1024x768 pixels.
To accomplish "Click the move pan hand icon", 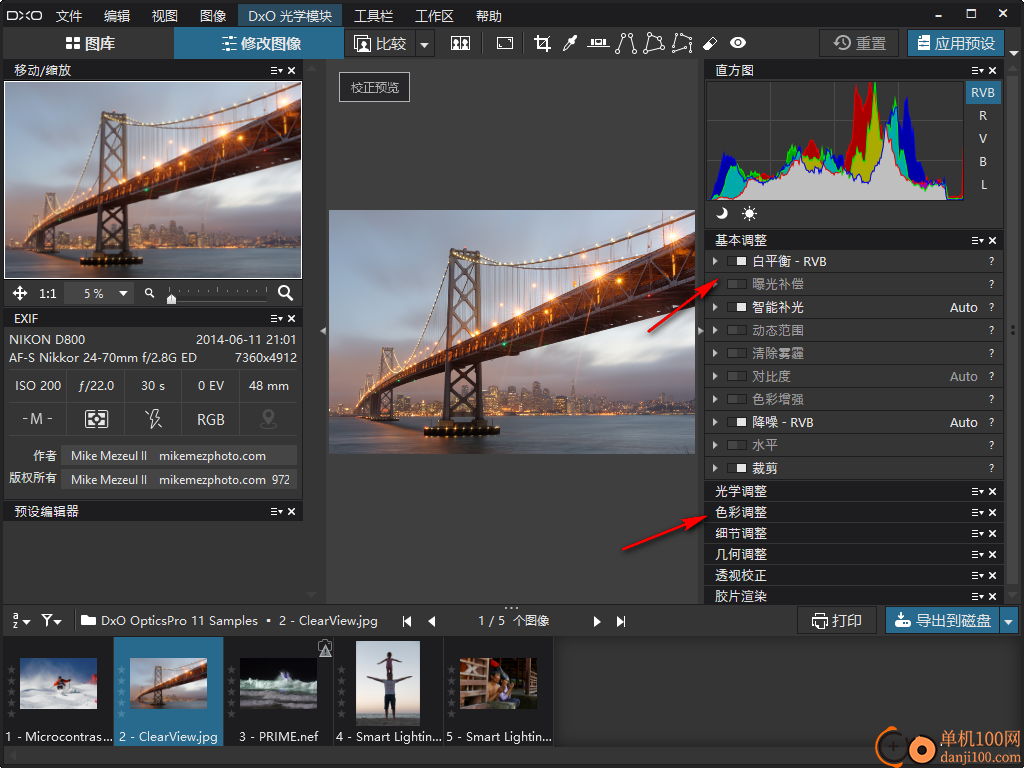I will click(x=20, y=293).
